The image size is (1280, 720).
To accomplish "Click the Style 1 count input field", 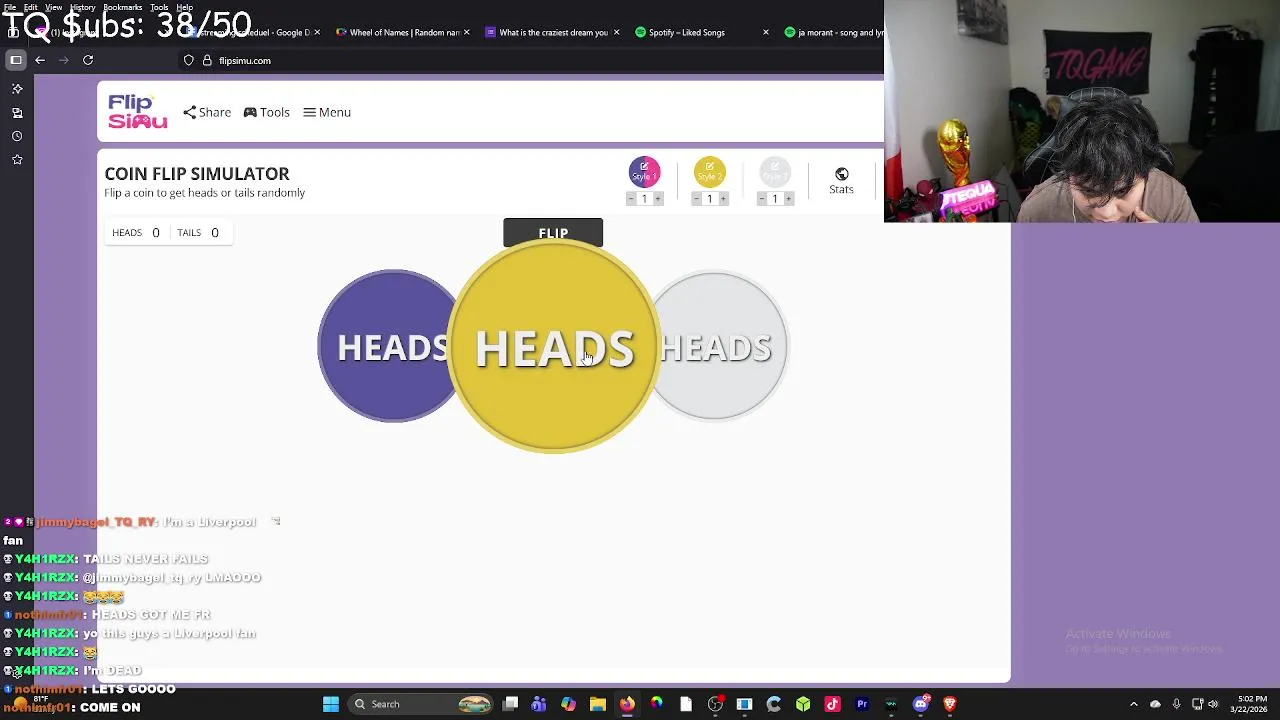I will [644, 199].
